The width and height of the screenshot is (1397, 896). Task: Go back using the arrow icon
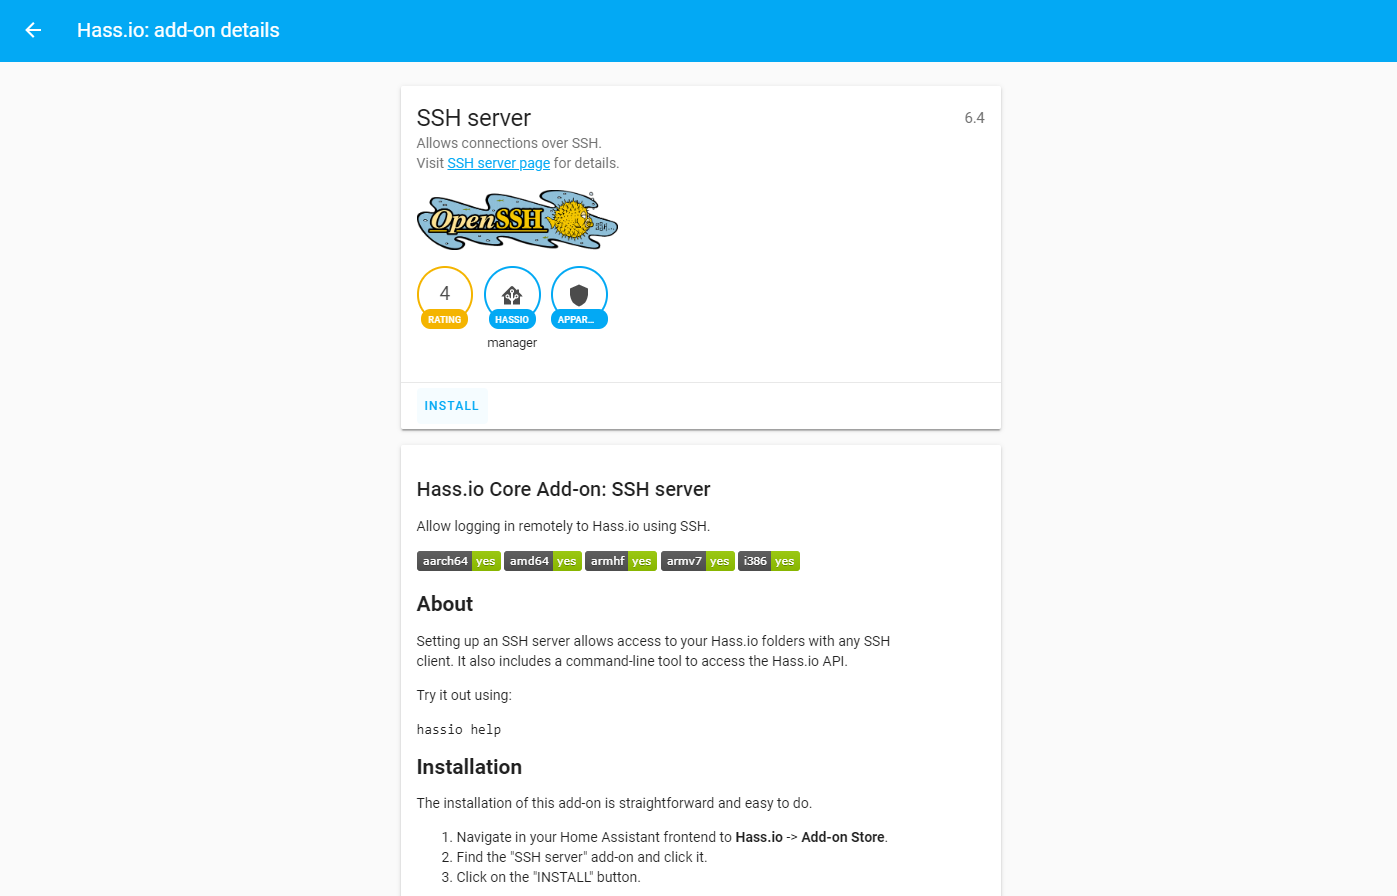(33, 30)
